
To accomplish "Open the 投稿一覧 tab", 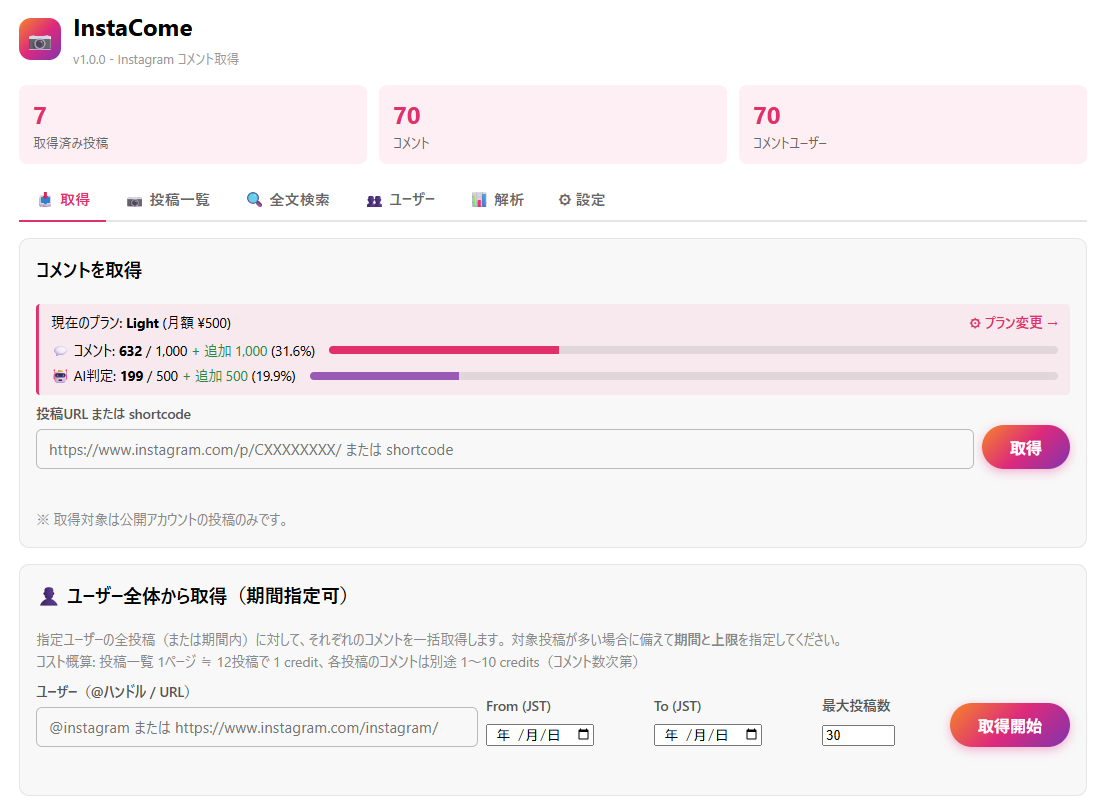I will [168, 200].
